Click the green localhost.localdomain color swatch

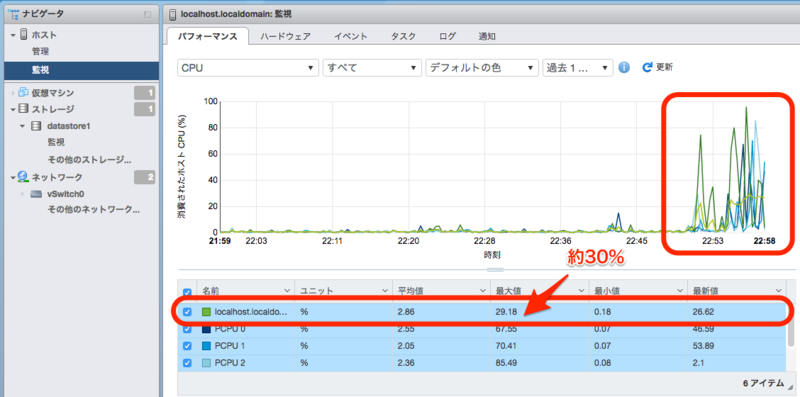[x=206, y=312]
